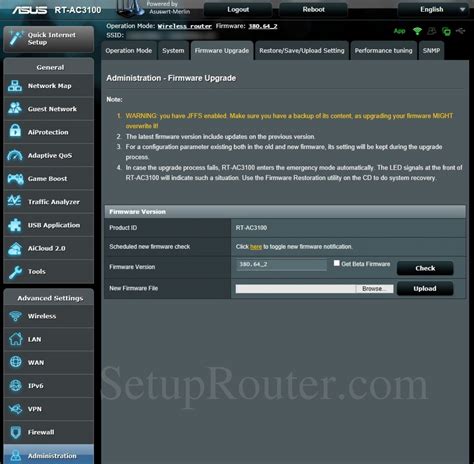Click the Browse file button

pos(374,289)
